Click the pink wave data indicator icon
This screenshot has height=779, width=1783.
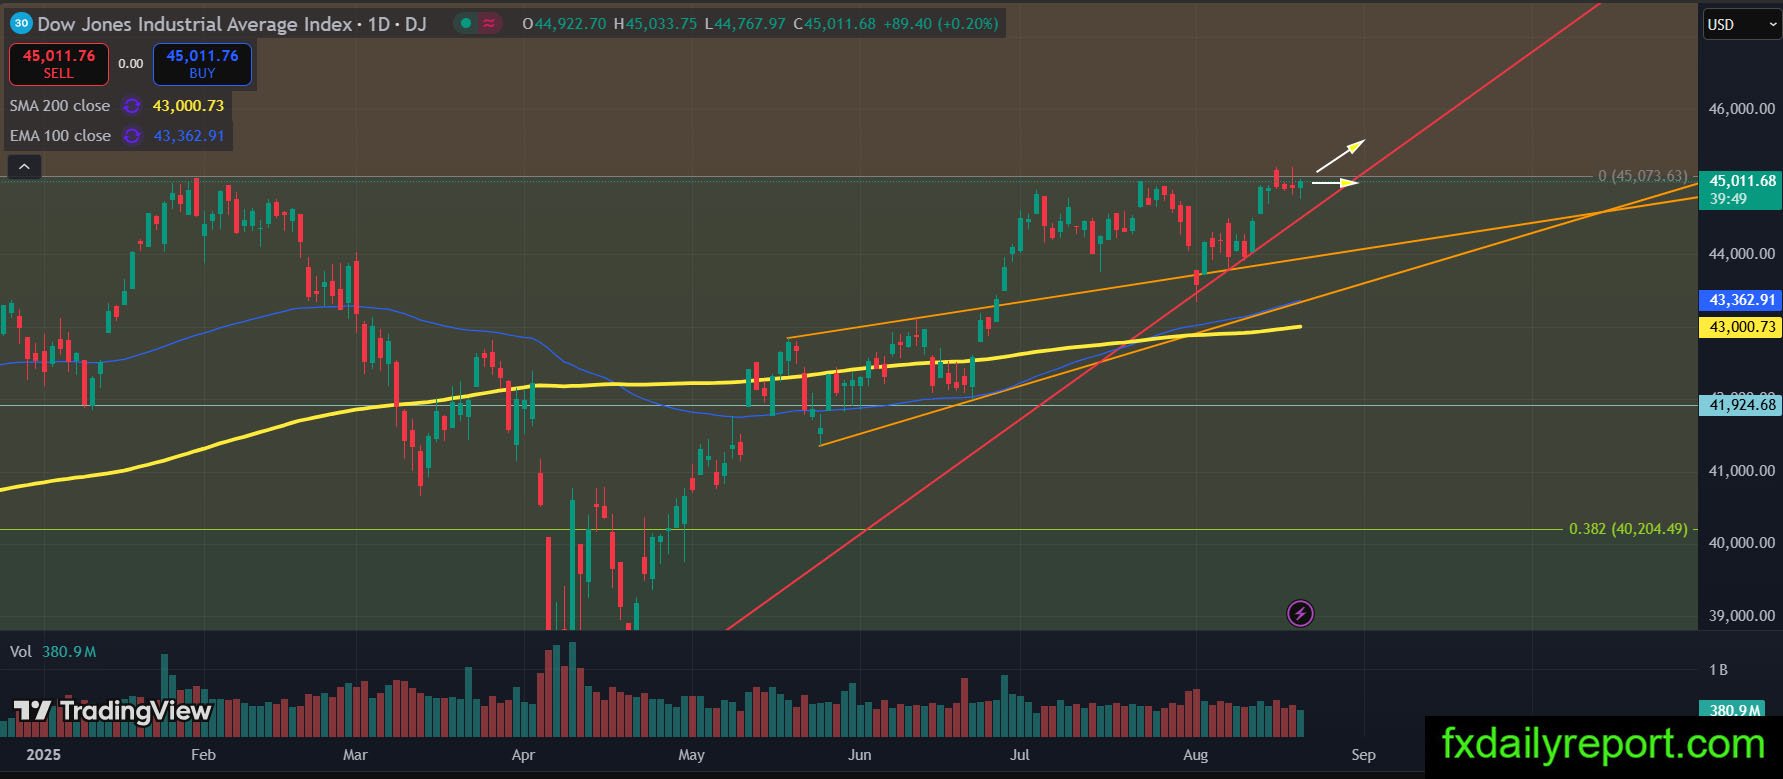pyautogui.click(x=489, y=24)
